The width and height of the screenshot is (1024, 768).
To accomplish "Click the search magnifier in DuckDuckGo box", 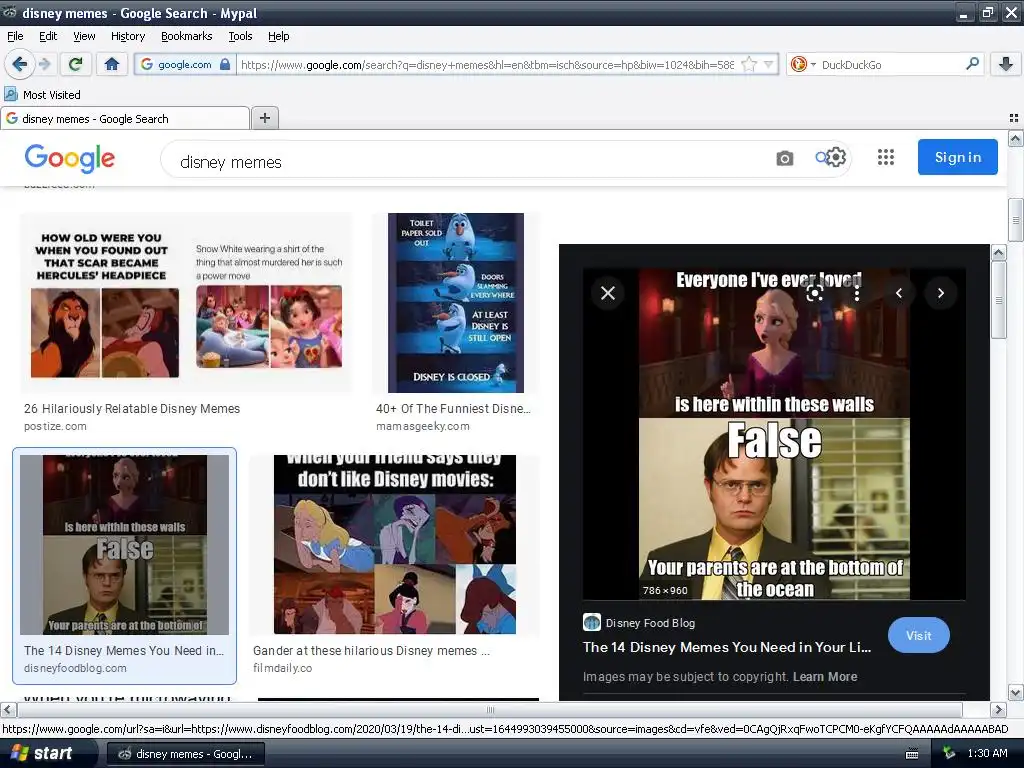I will coord(972,64).
